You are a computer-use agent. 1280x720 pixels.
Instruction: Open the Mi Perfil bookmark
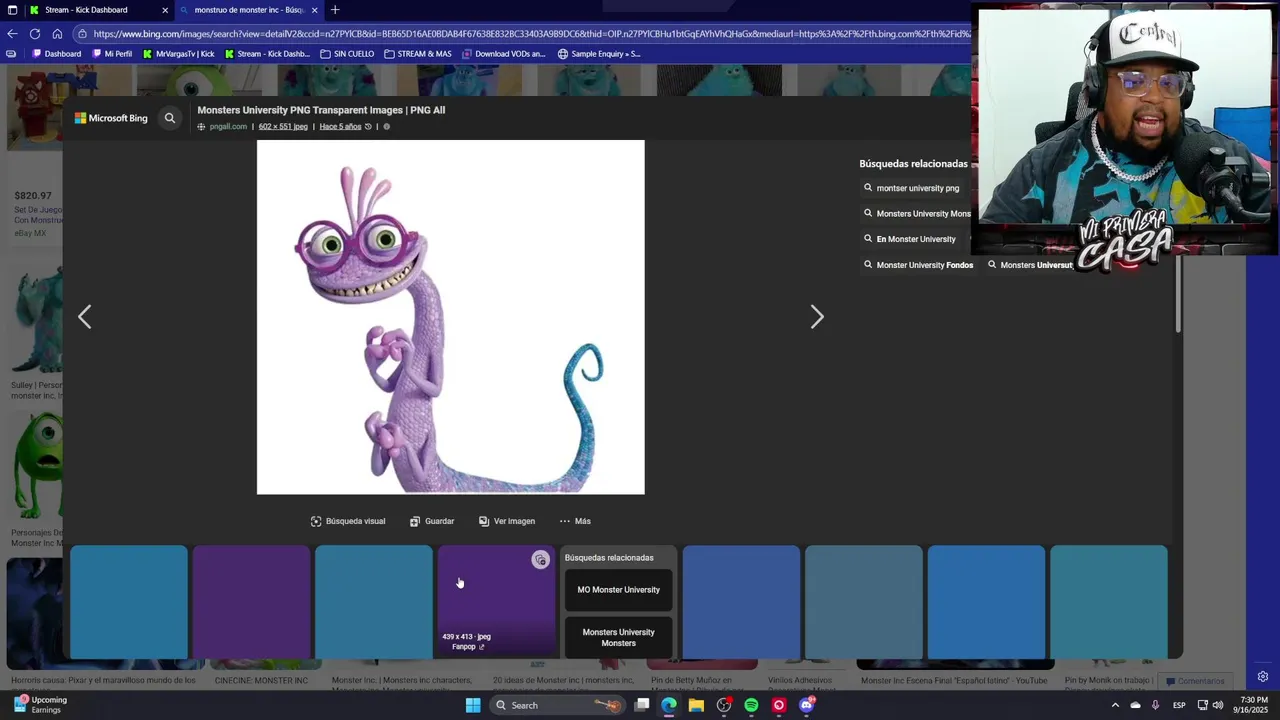click(x=112, y=54)
